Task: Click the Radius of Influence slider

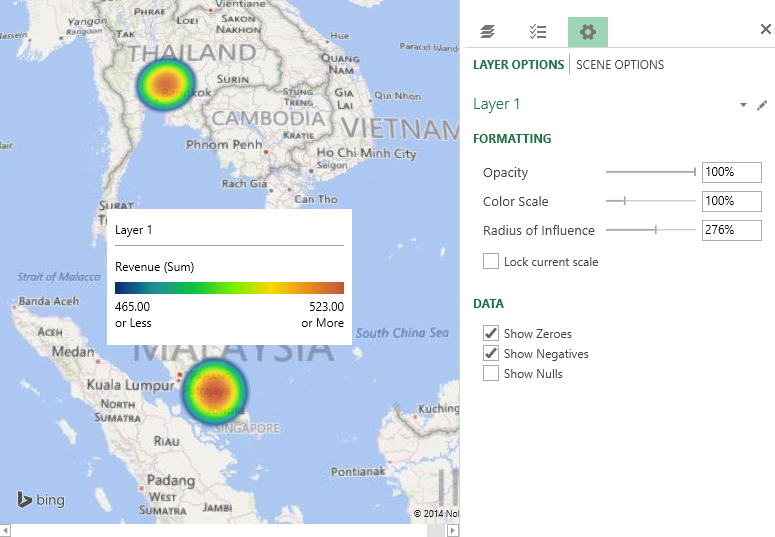Action: pyautogui.click(x=655, y=230)
